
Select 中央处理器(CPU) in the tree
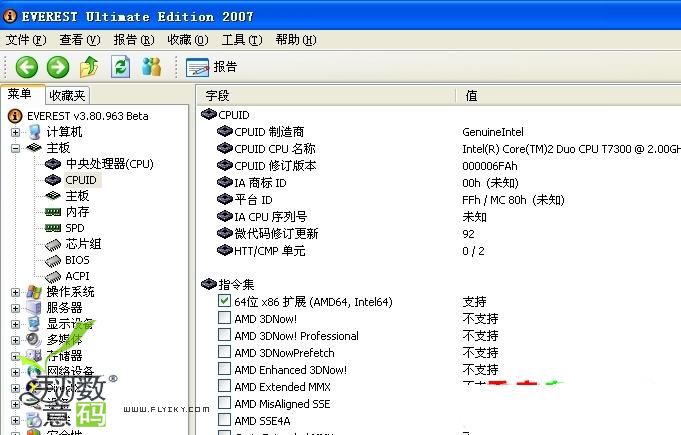point(110,164)
